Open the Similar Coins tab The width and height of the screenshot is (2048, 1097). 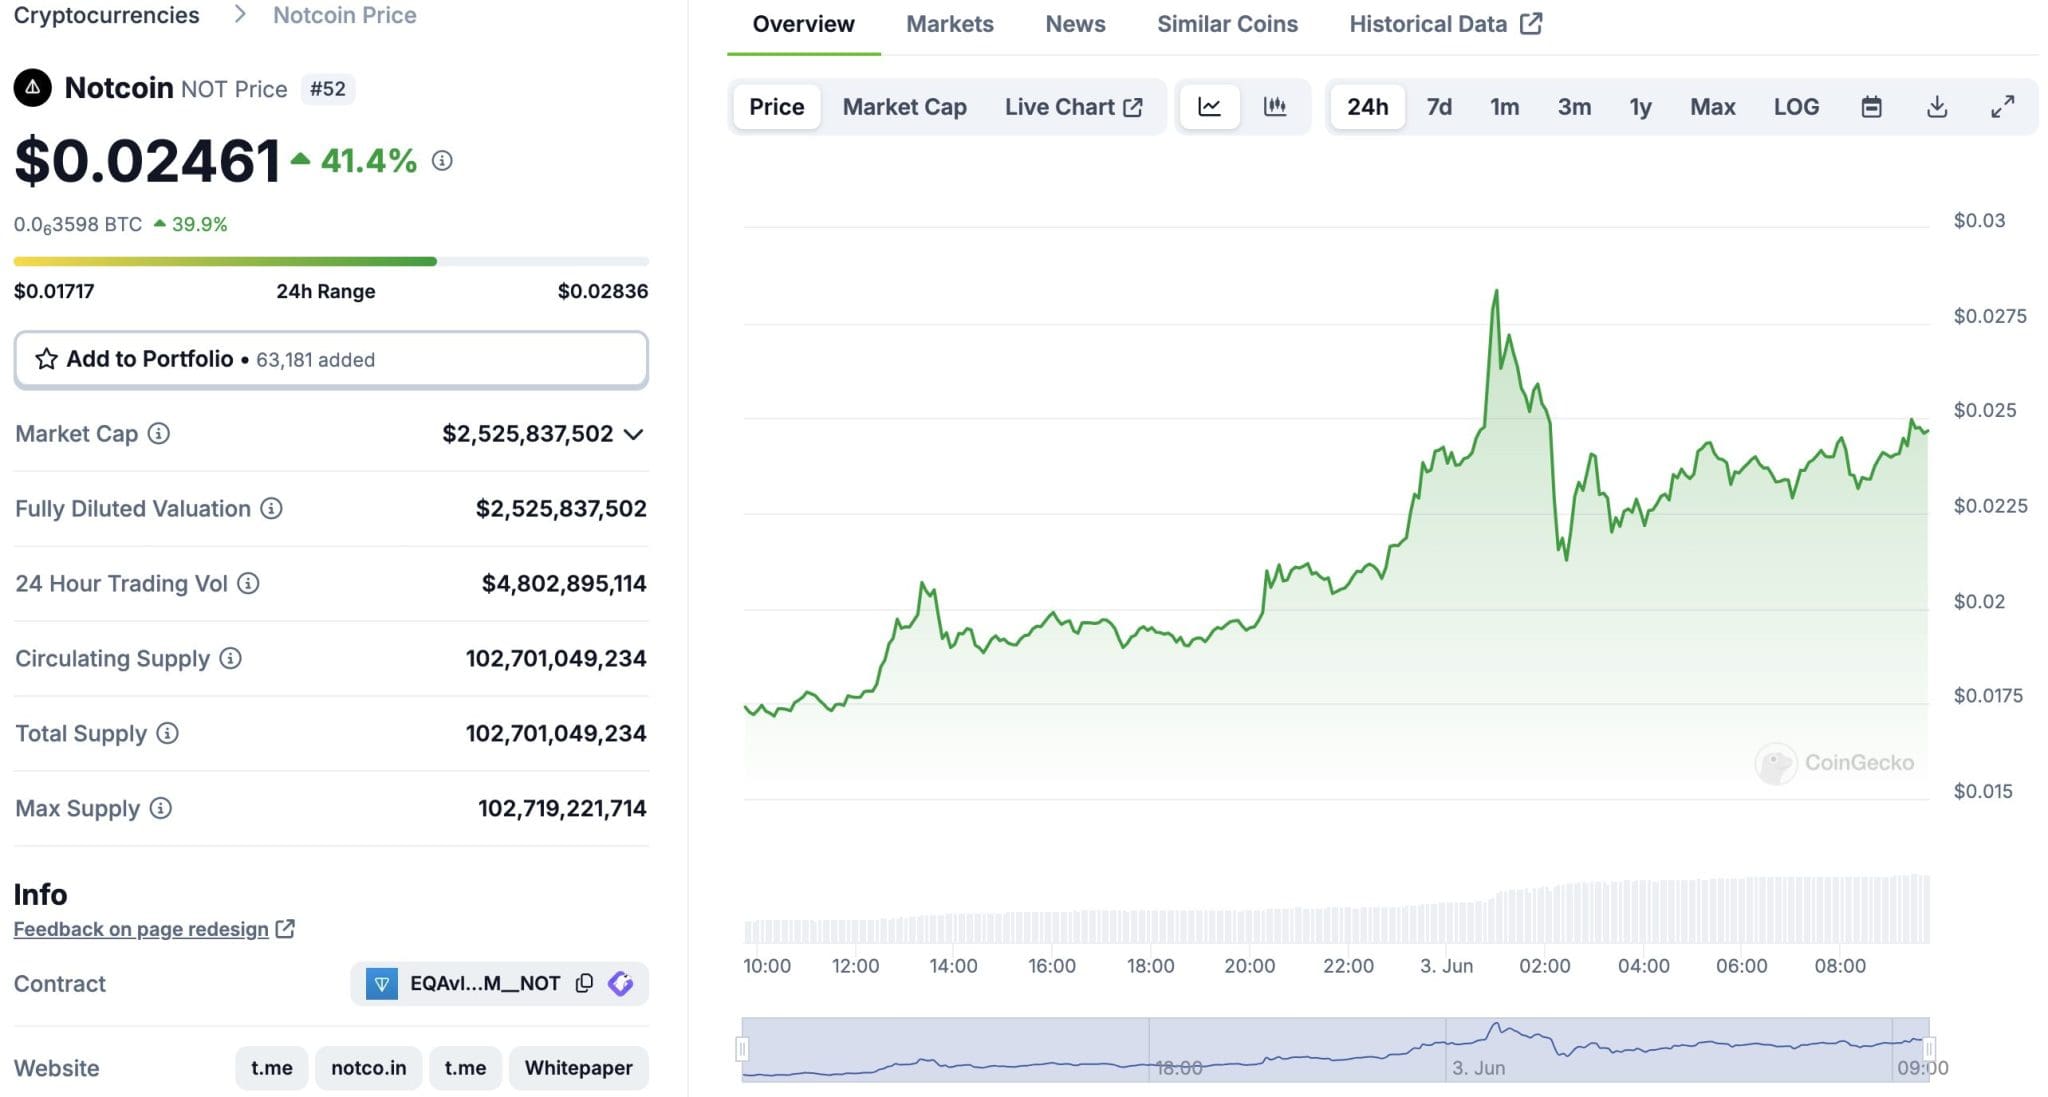tap(1227, 24)
